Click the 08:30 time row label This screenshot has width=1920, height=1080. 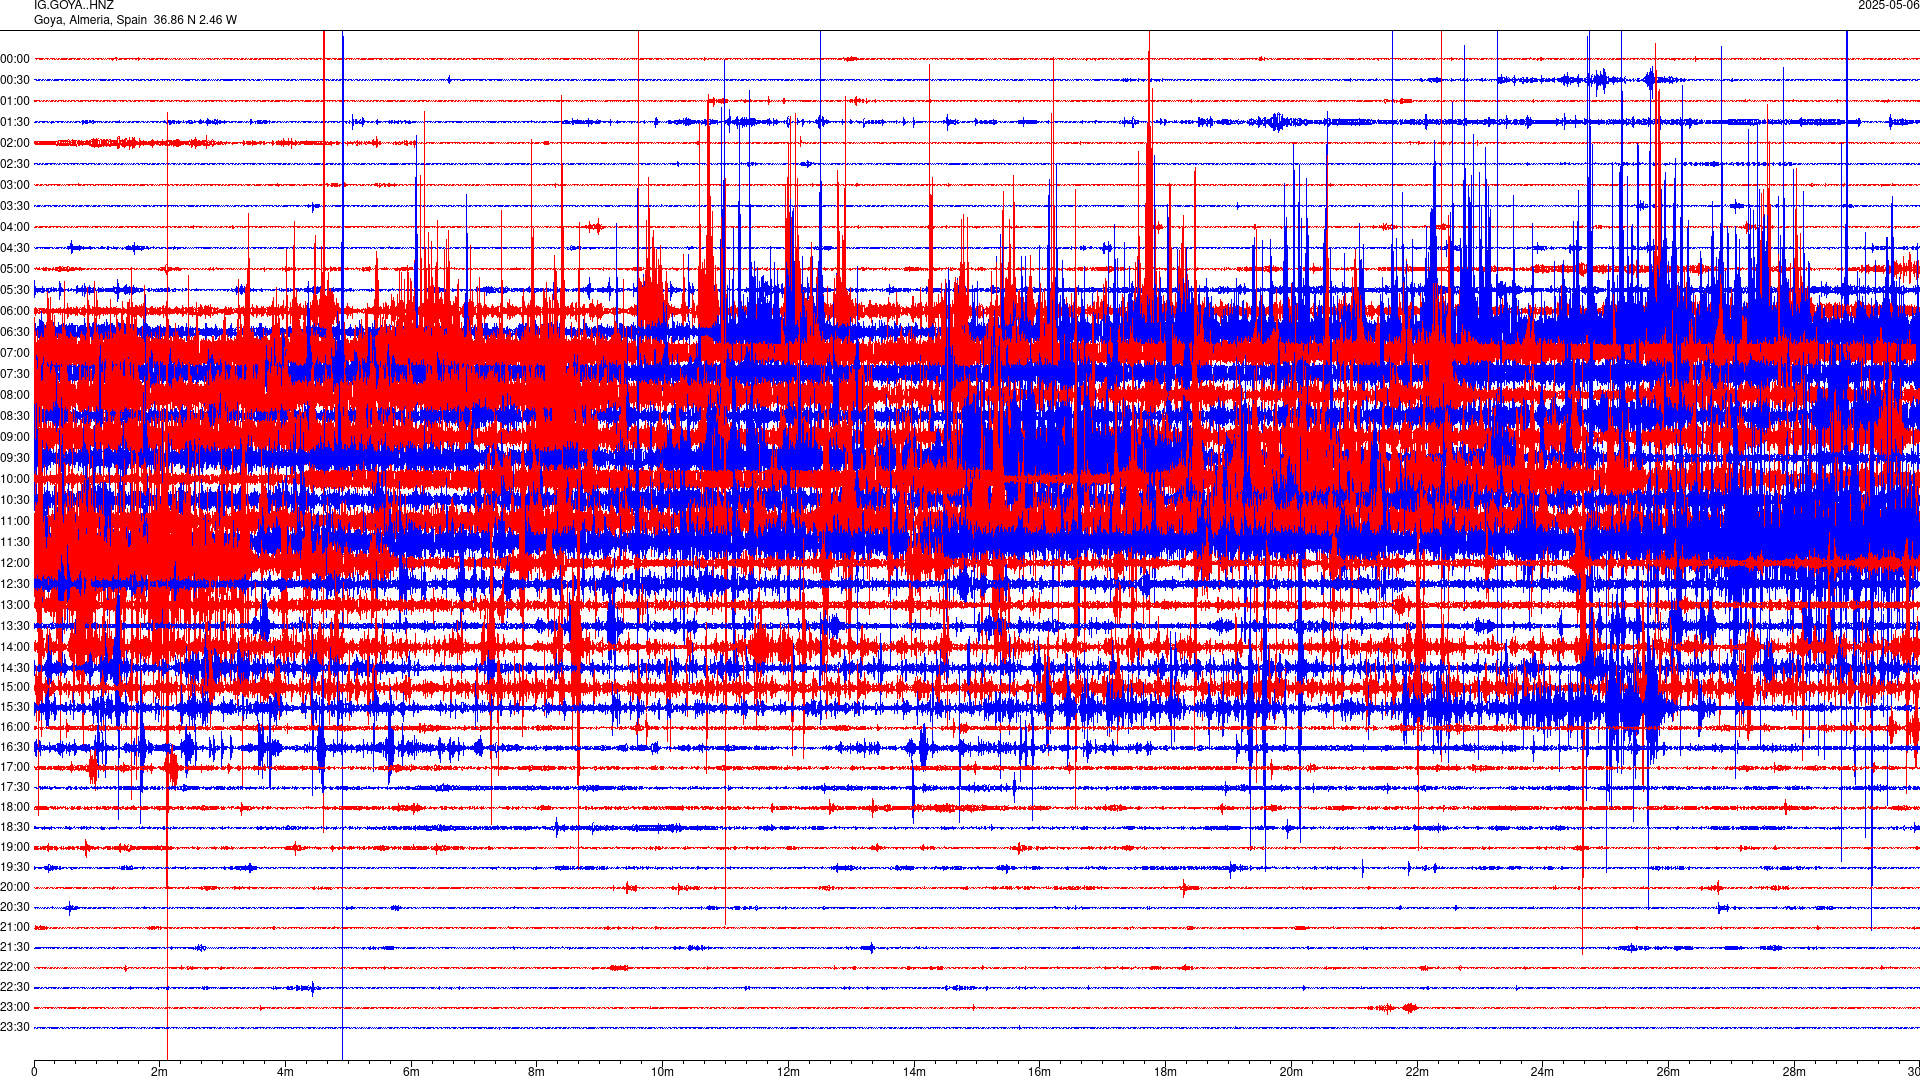tap(15, 416)
